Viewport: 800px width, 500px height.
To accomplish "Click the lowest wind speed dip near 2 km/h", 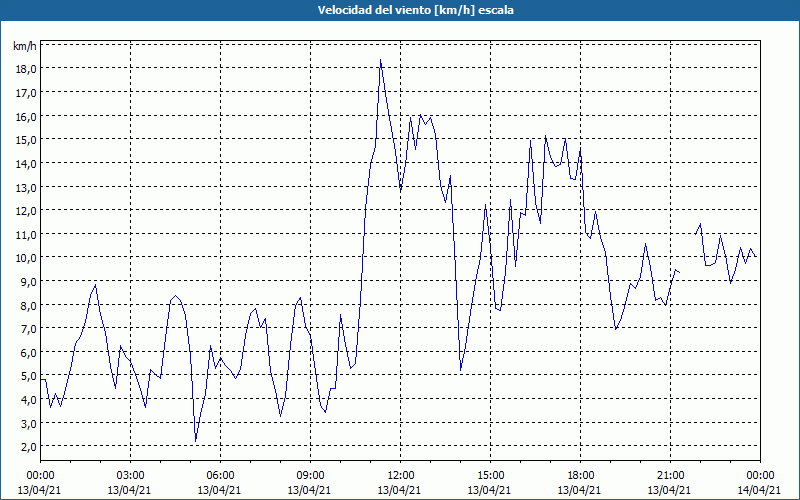I will pyautogui.click(x=195, y=441).
